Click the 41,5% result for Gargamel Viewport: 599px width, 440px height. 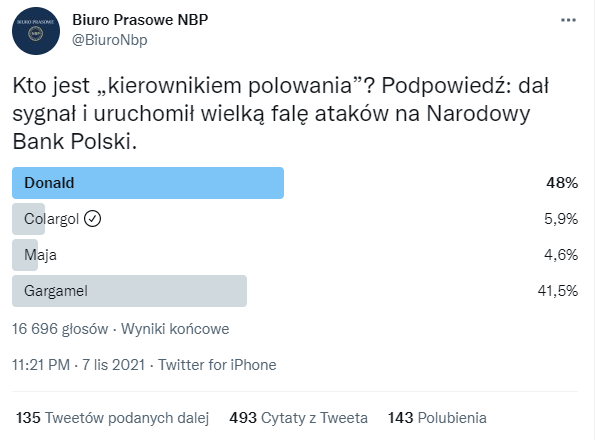[558, 291]
